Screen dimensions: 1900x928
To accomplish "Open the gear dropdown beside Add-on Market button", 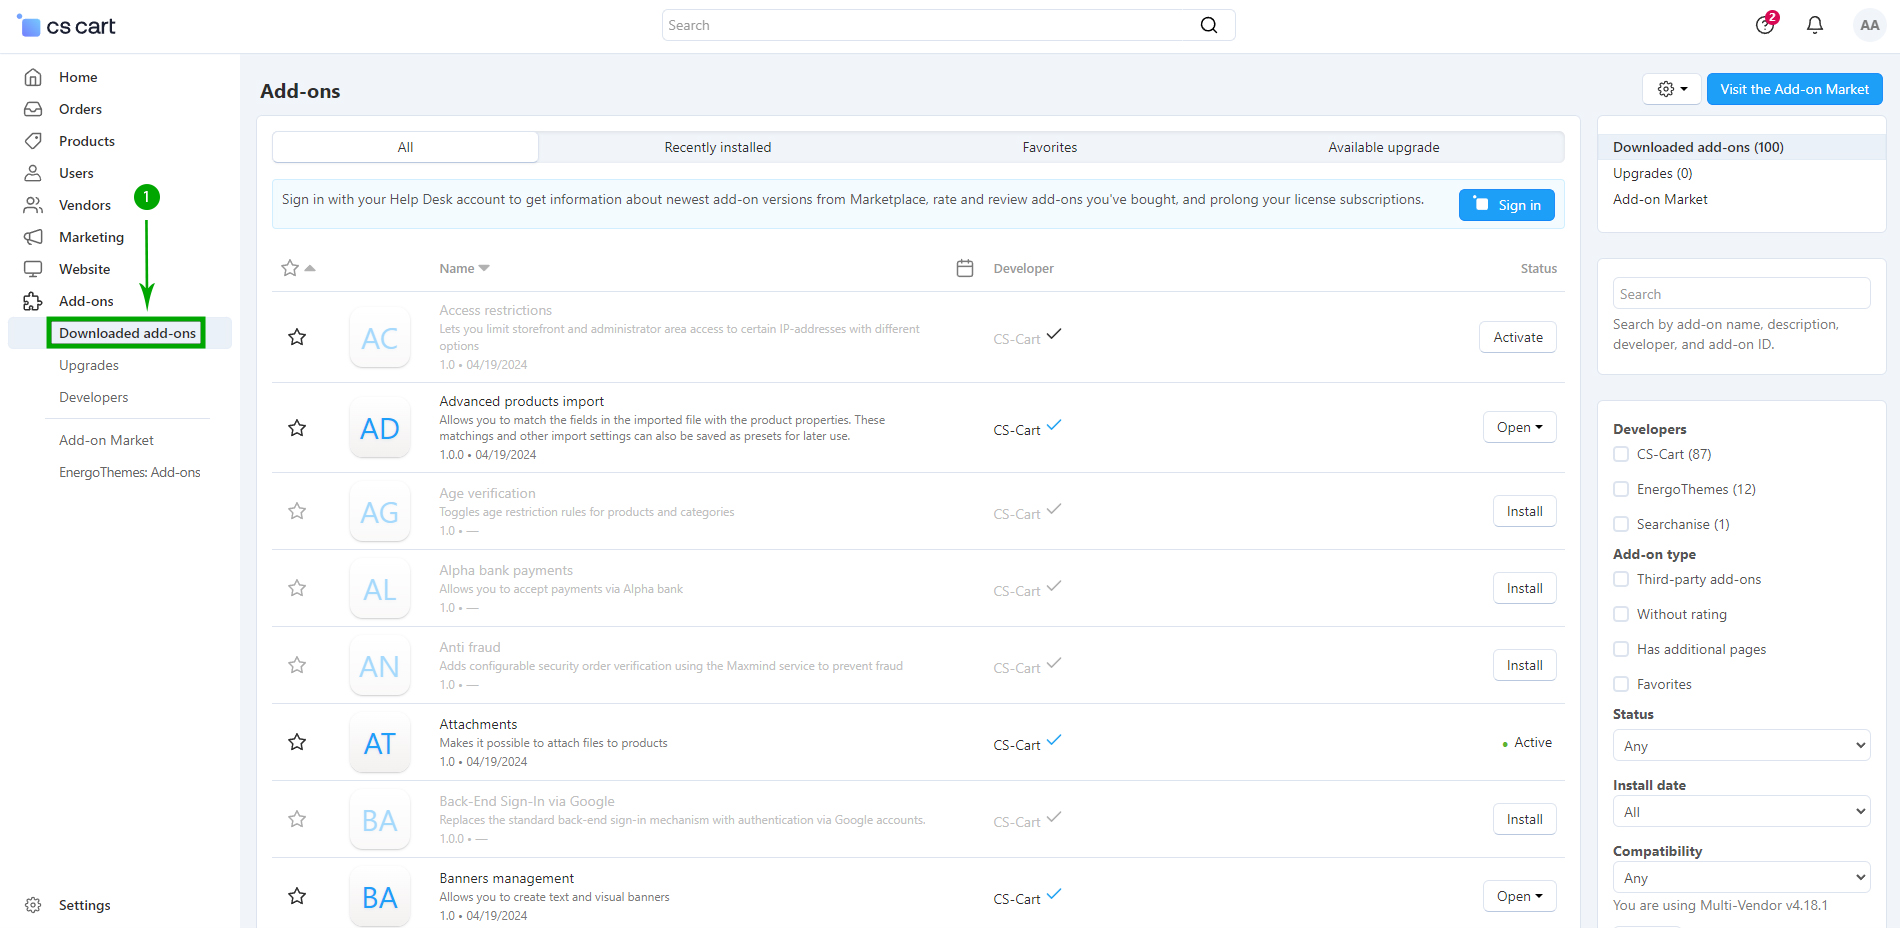I will [1671, 89].
